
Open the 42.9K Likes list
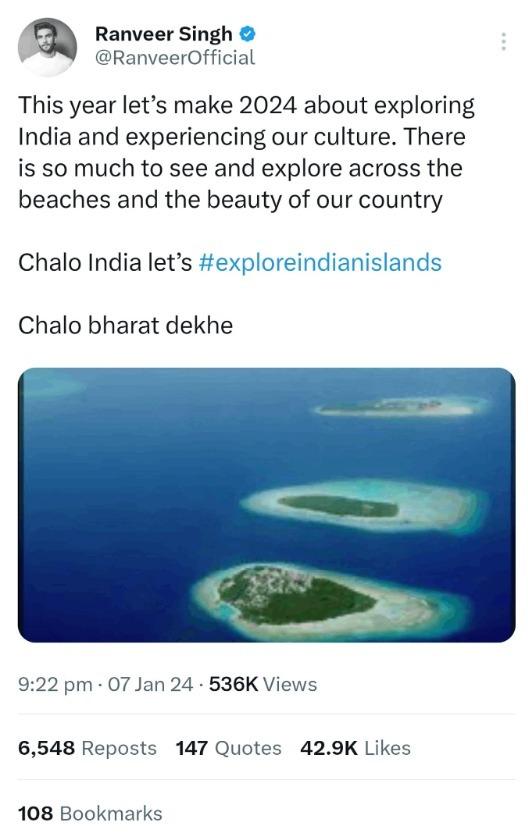[x=355, y=748]
